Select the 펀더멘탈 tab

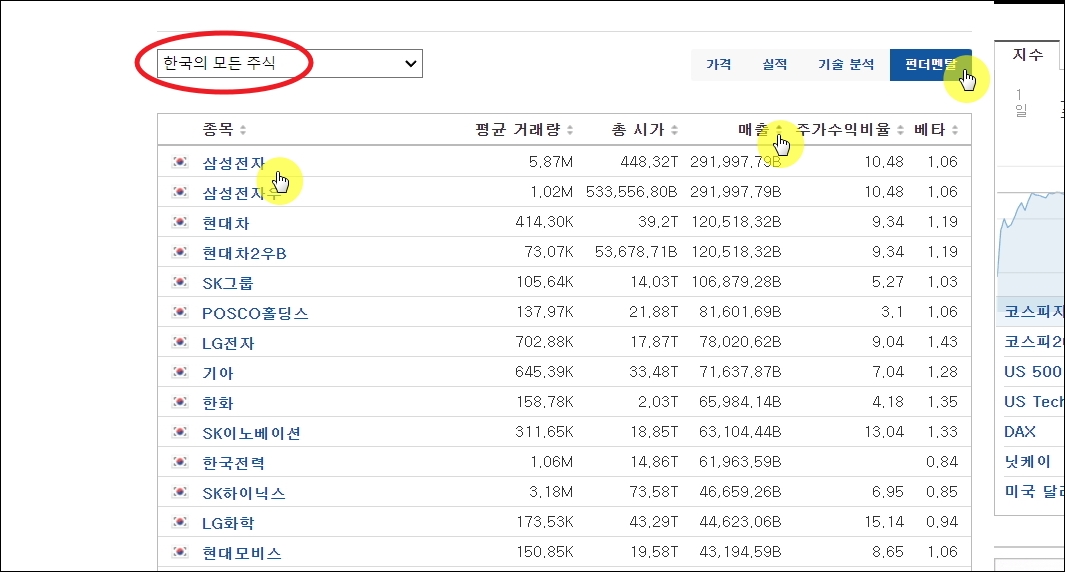pyautogui.click(x=931, y=65)
